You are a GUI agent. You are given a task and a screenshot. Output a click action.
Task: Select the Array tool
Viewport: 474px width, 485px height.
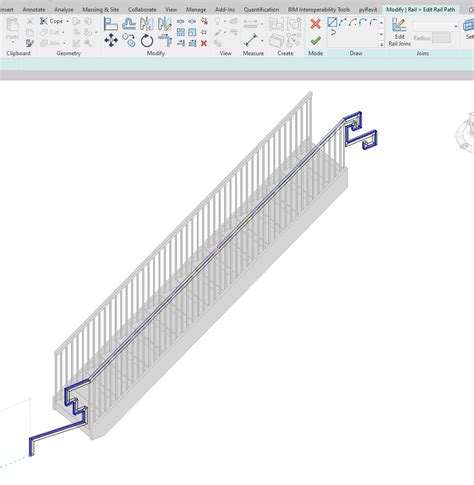click(x=181, y=32)
